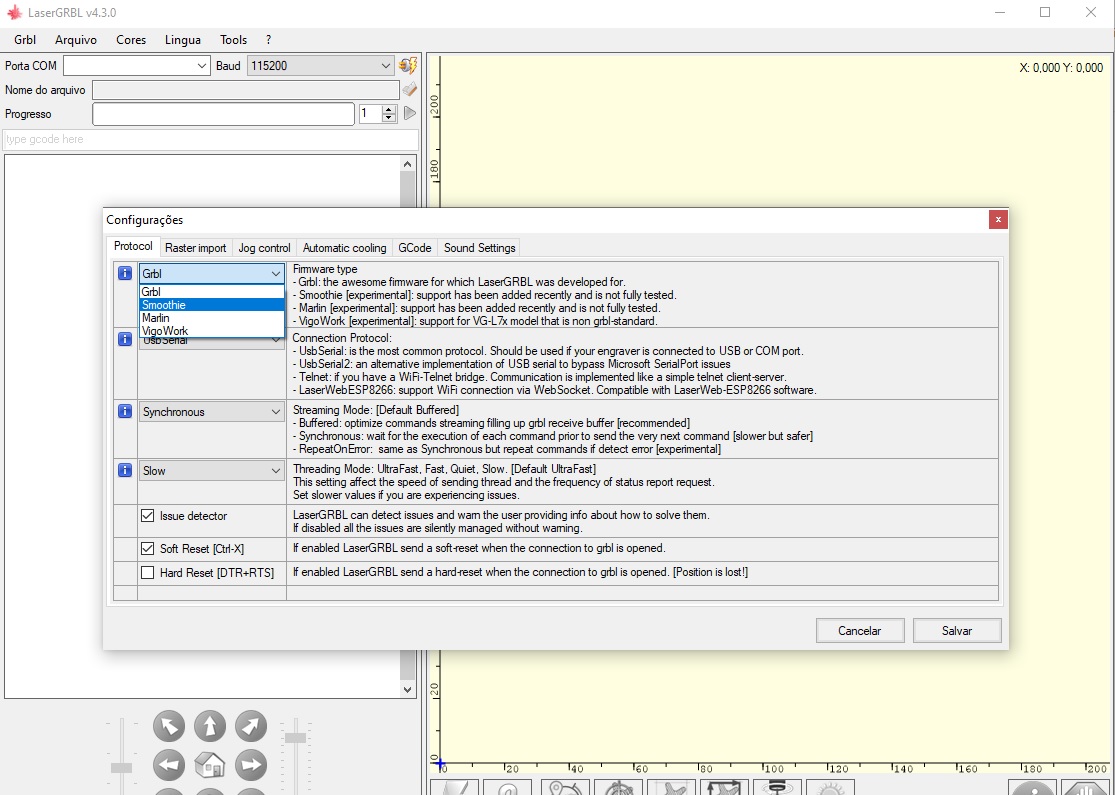Jog up using the up arrow button
Viewport: 1115px width, 795px height.
pos(210,726)
